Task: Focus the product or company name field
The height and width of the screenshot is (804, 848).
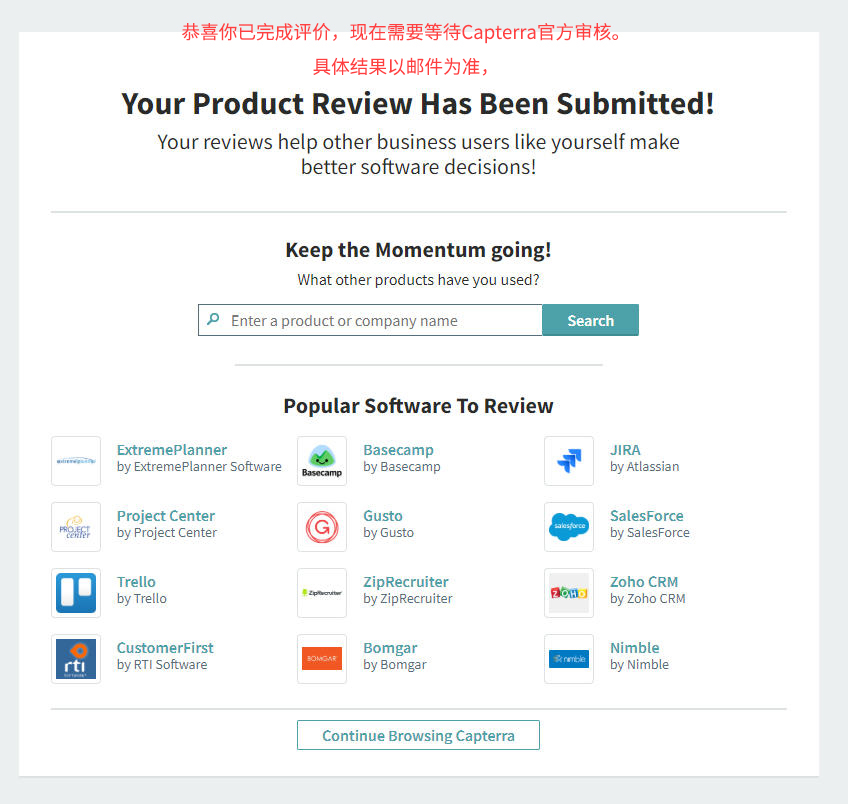Action: click(x=370, y=320)
